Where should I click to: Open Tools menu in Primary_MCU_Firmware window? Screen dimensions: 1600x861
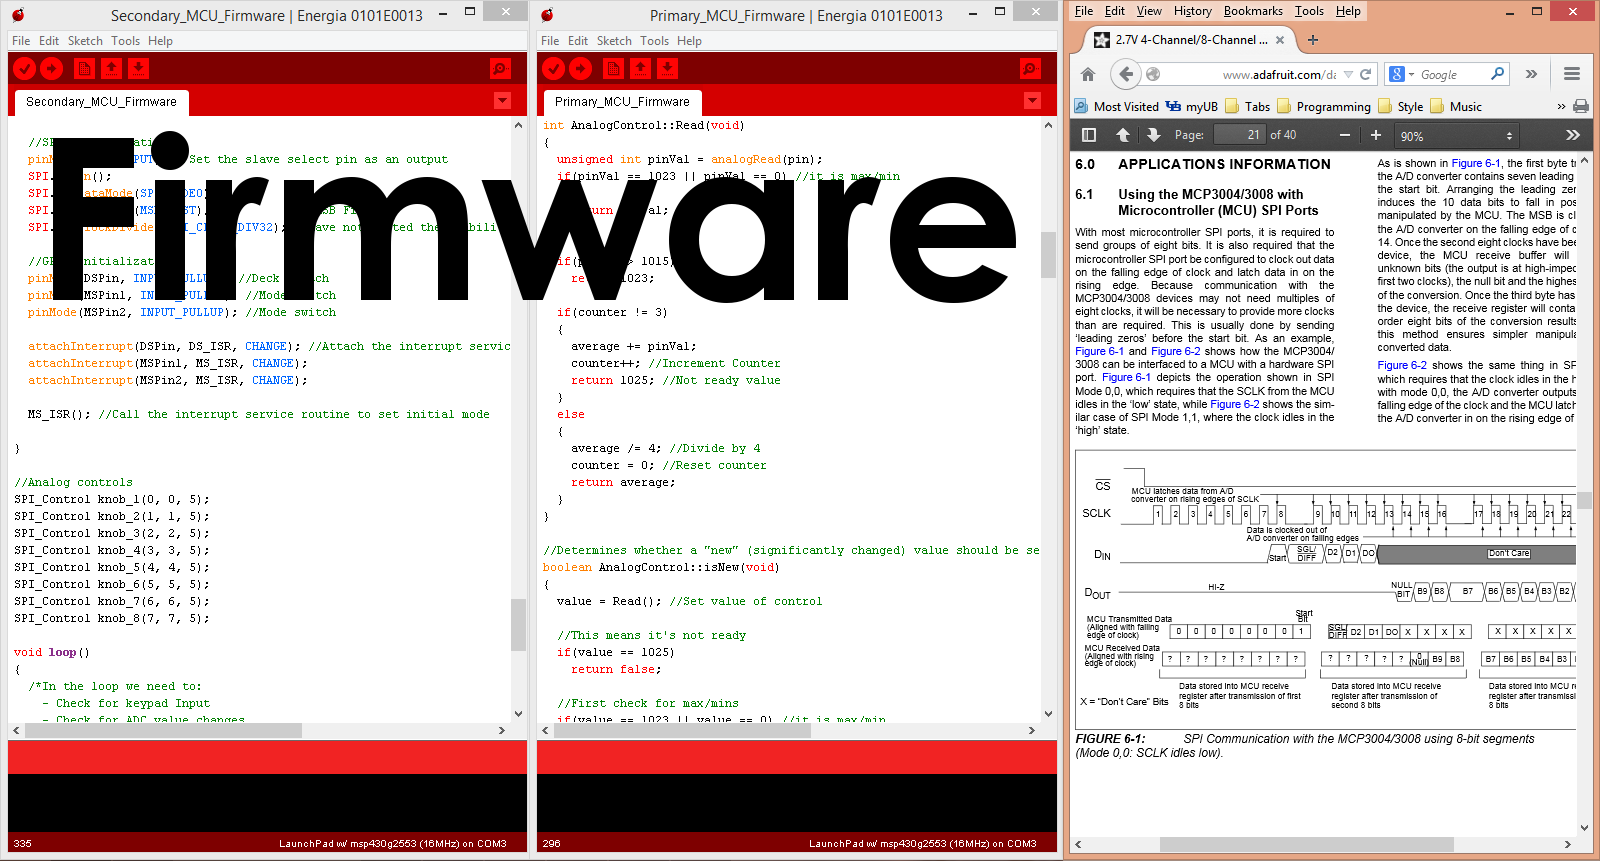654,41
